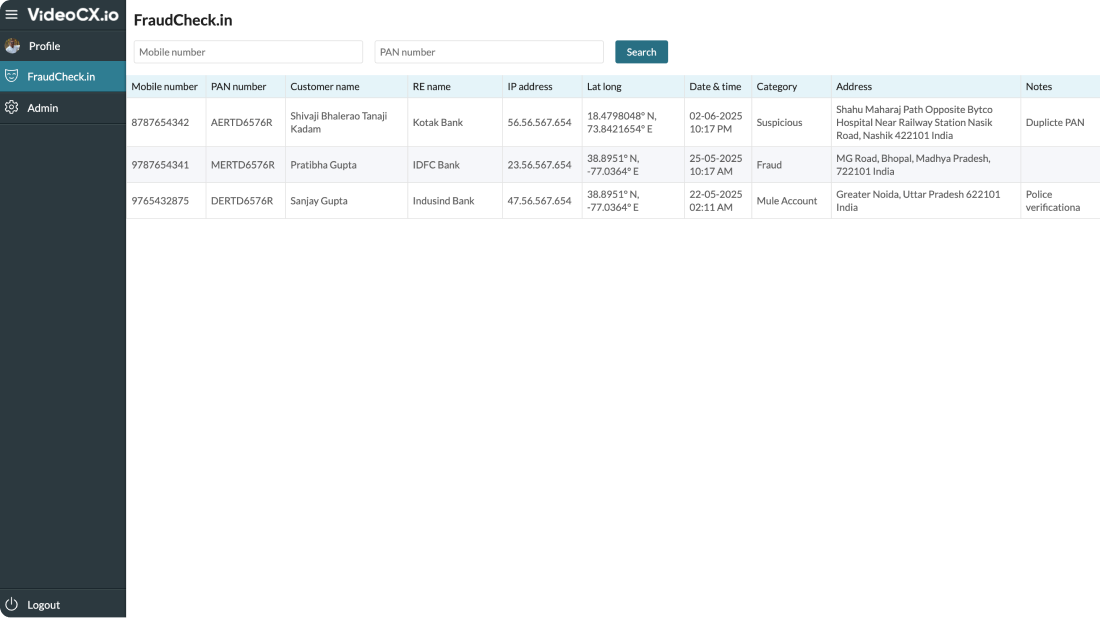Screen dimensions: 1100x618
Task: Click date 25-05-2025 10:17 AM
Action: tap(716, 165)
